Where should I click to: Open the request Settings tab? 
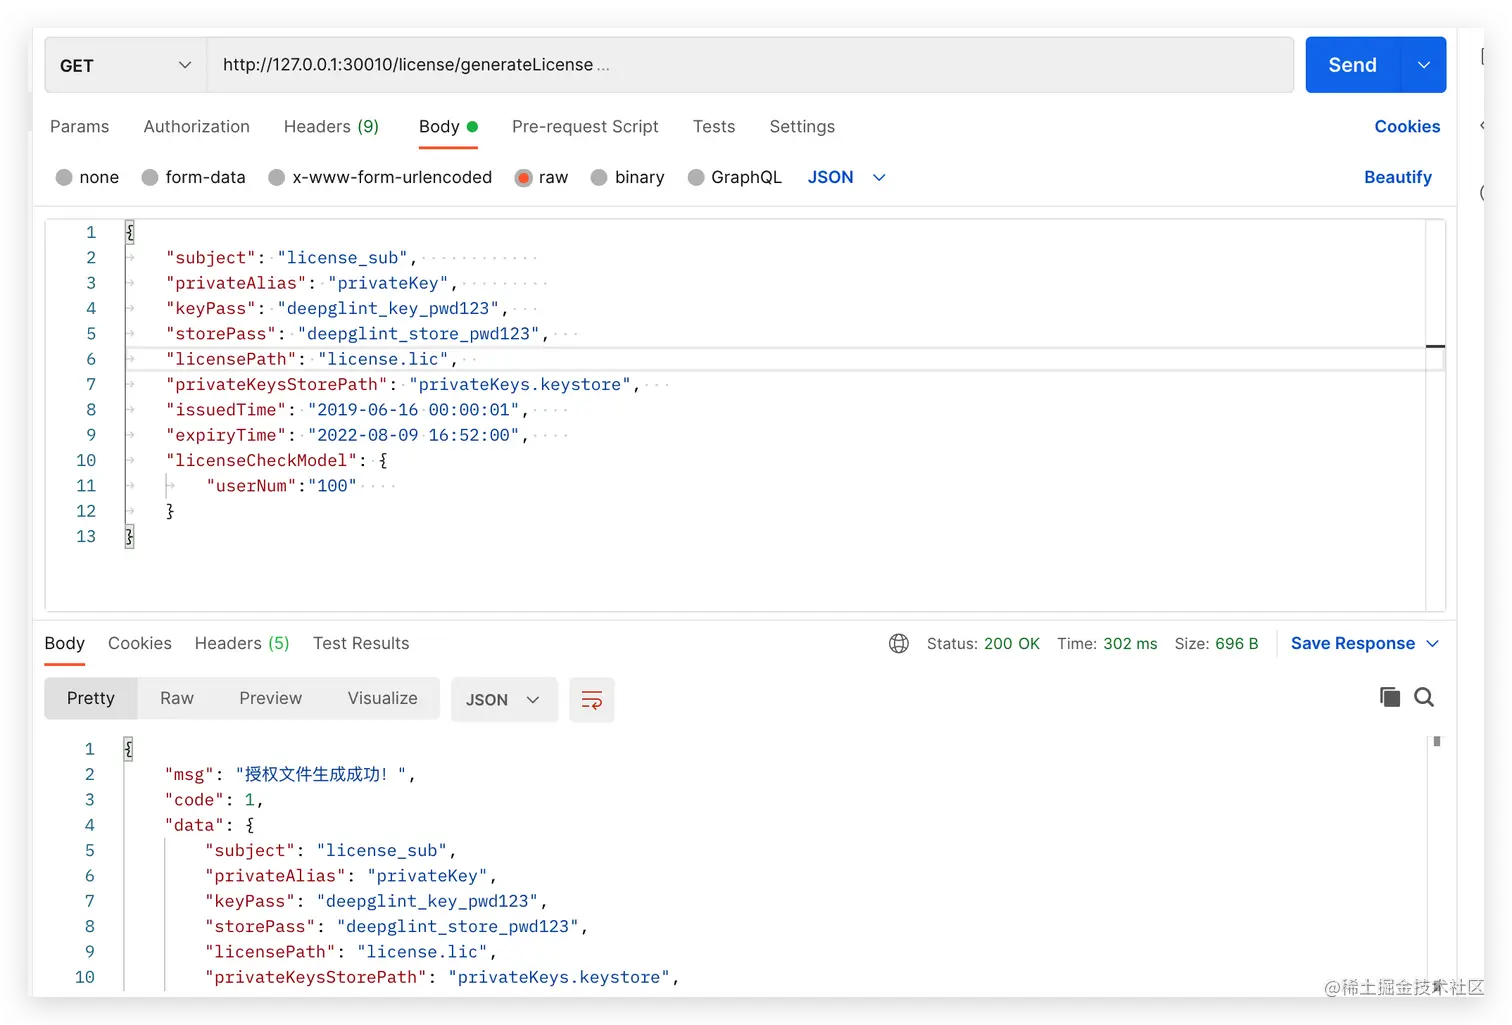802,127
